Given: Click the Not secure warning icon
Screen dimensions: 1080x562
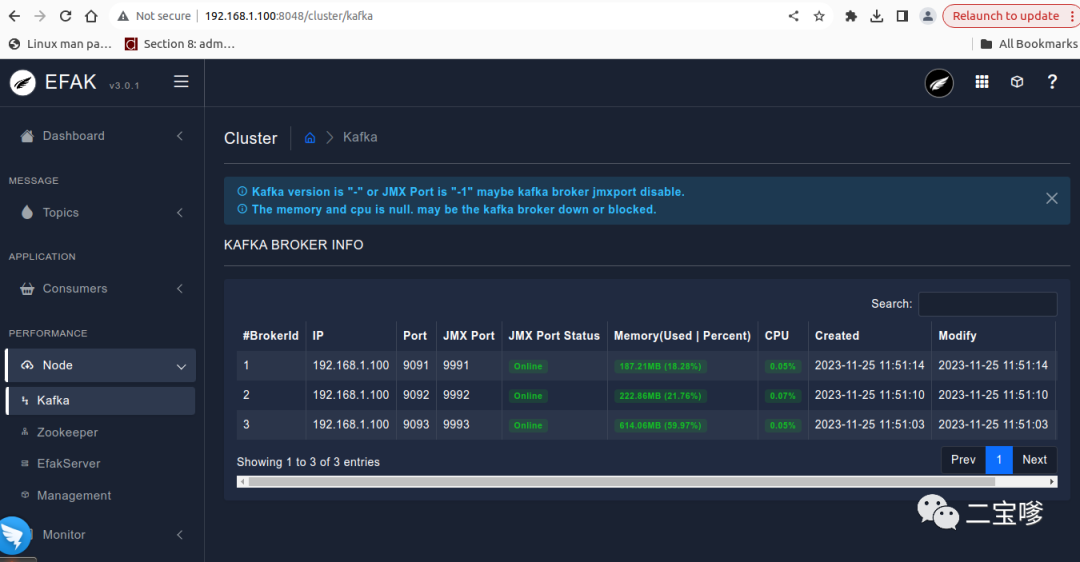Looking at the screenshot, I should point(123,16).
